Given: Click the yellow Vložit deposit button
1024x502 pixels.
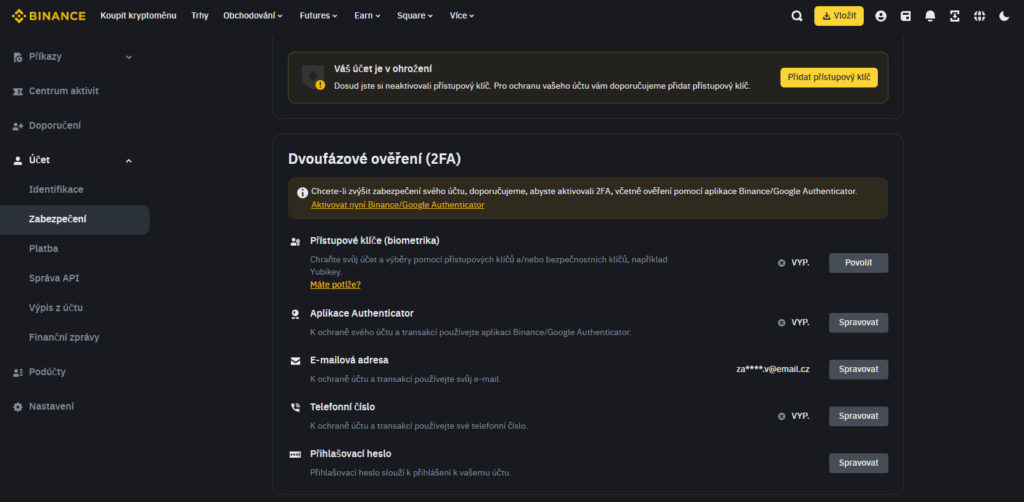Looking at the screenshot, I should pos(839,16).
